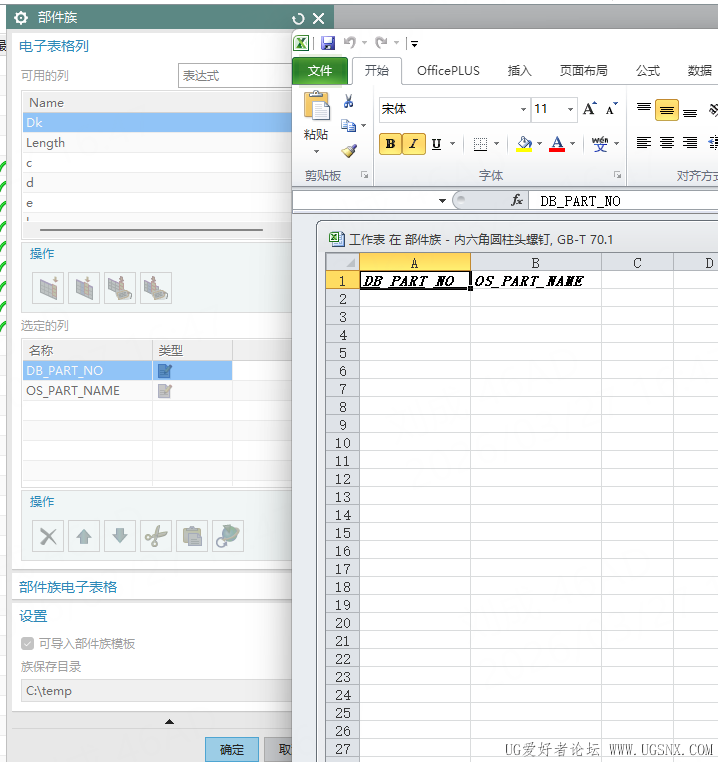The image size is (718, 762).
Task: Open the underline style dropdown arrow
Action: 452,144
